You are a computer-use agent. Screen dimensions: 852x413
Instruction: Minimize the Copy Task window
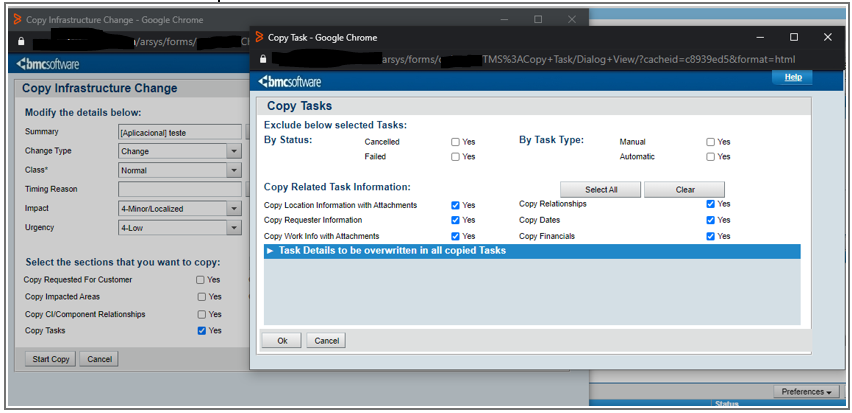point(760,37)
